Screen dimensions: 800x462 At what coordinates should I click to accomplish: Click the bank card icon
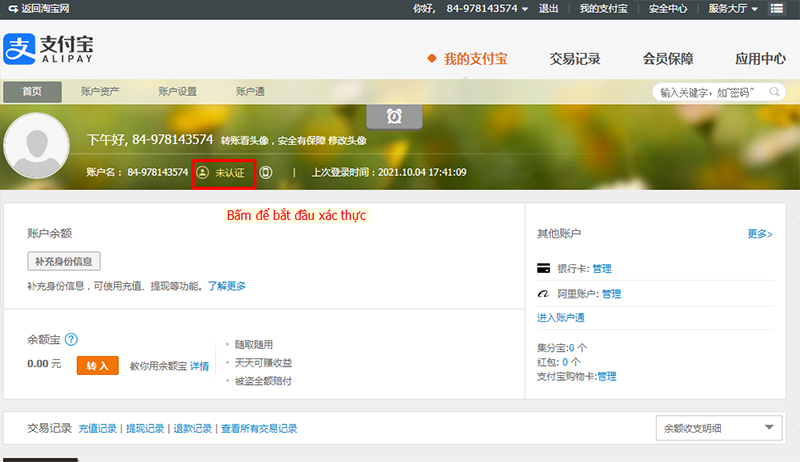pos(543,268)
